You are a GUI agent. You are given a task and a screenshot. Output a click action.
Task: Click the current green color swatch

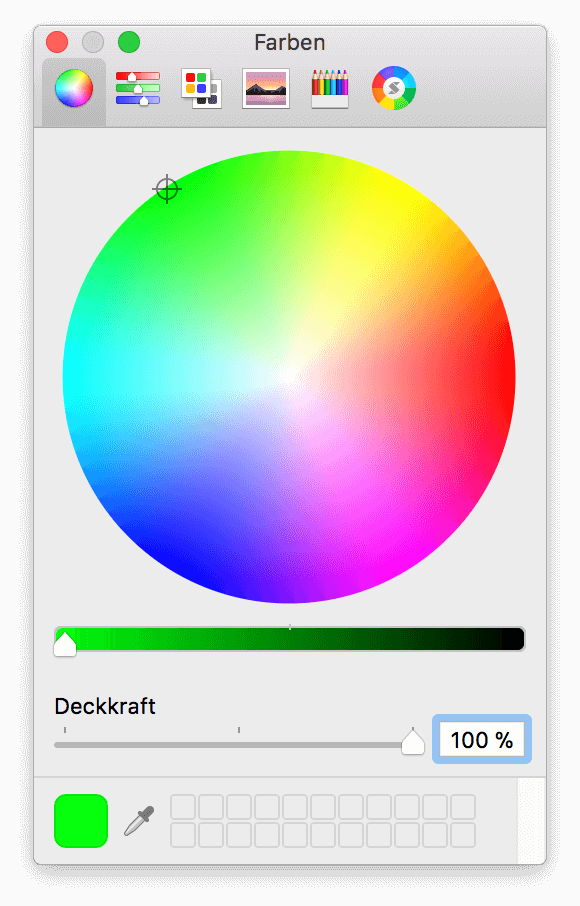click(81, 821)
